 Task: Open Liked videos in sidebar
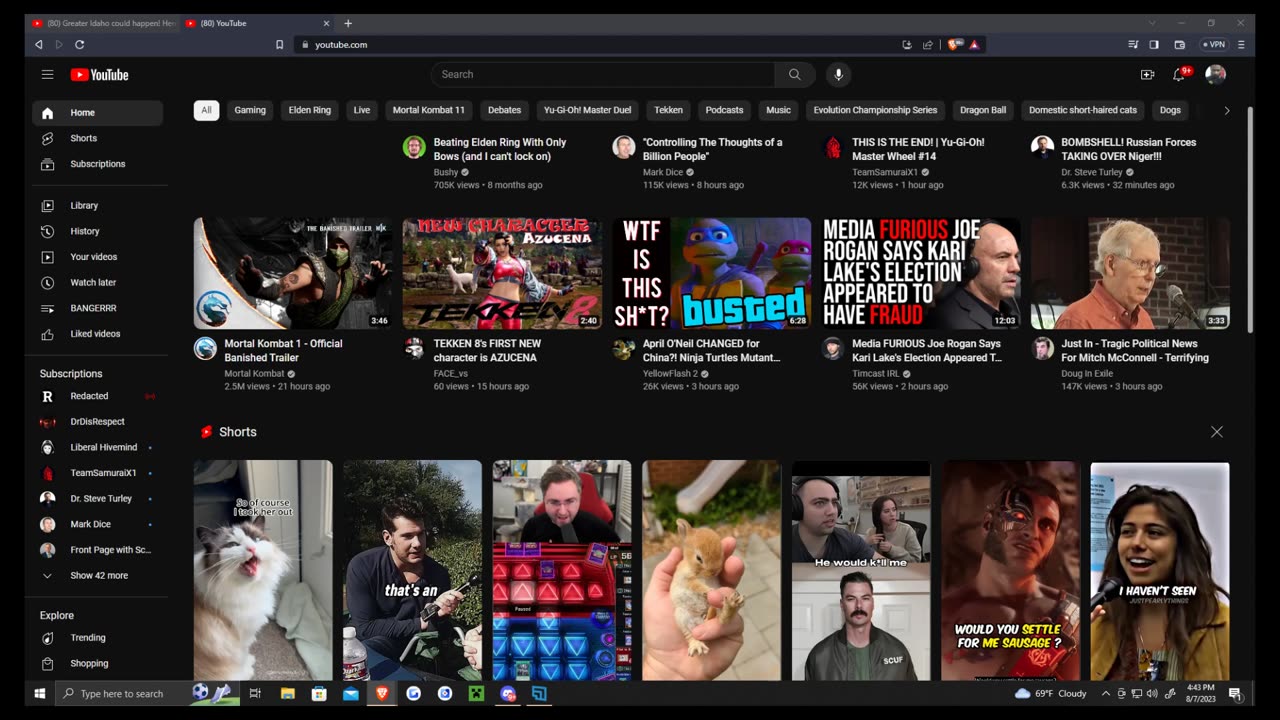(x=98, y=334)
